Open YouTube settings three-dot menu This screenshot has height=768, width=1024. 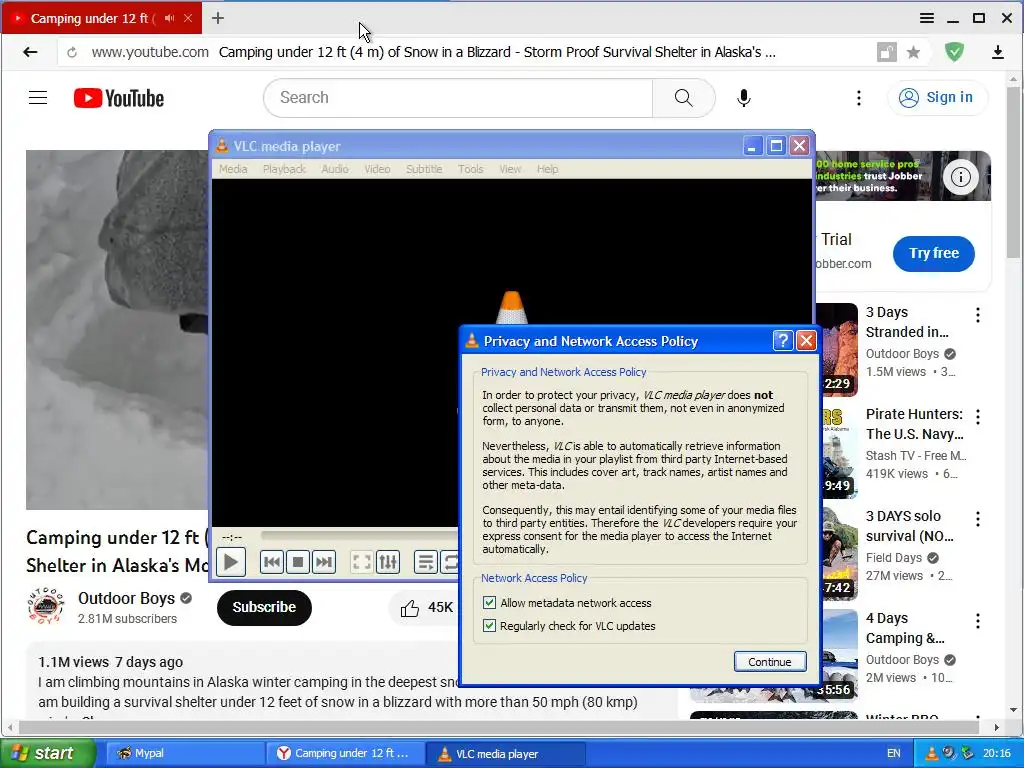coord(859,98)
